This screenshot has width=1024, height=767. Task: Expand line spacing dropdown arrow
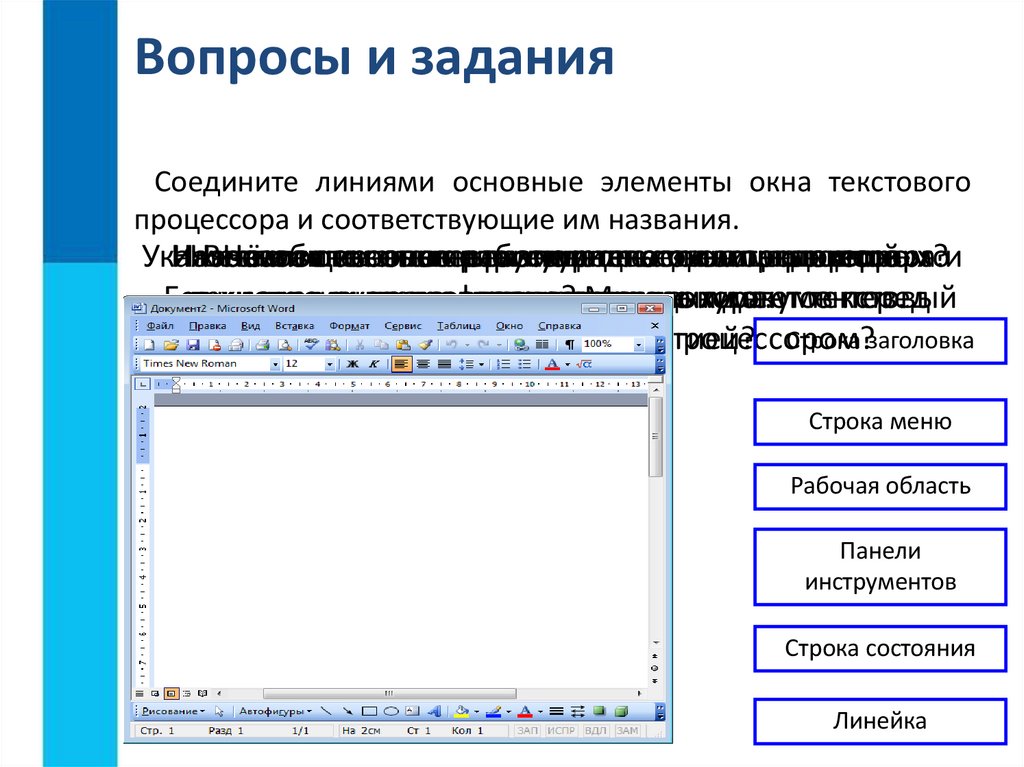[482, 364]
